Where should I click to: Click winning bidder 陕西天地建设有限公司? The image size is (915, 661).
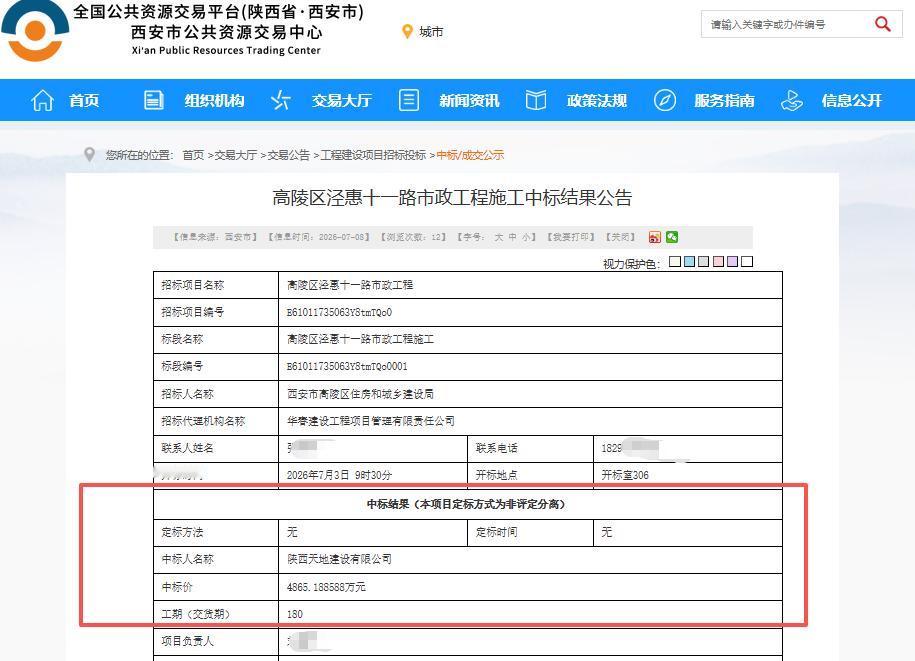(339, 559)
